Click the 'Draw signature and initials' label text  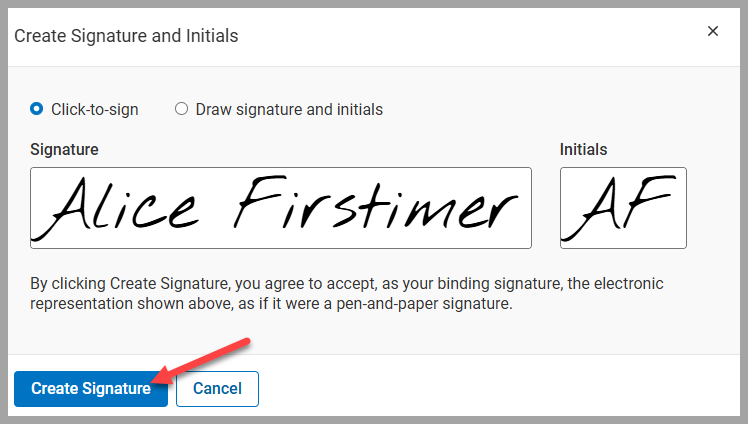click(x=289, y=109)
